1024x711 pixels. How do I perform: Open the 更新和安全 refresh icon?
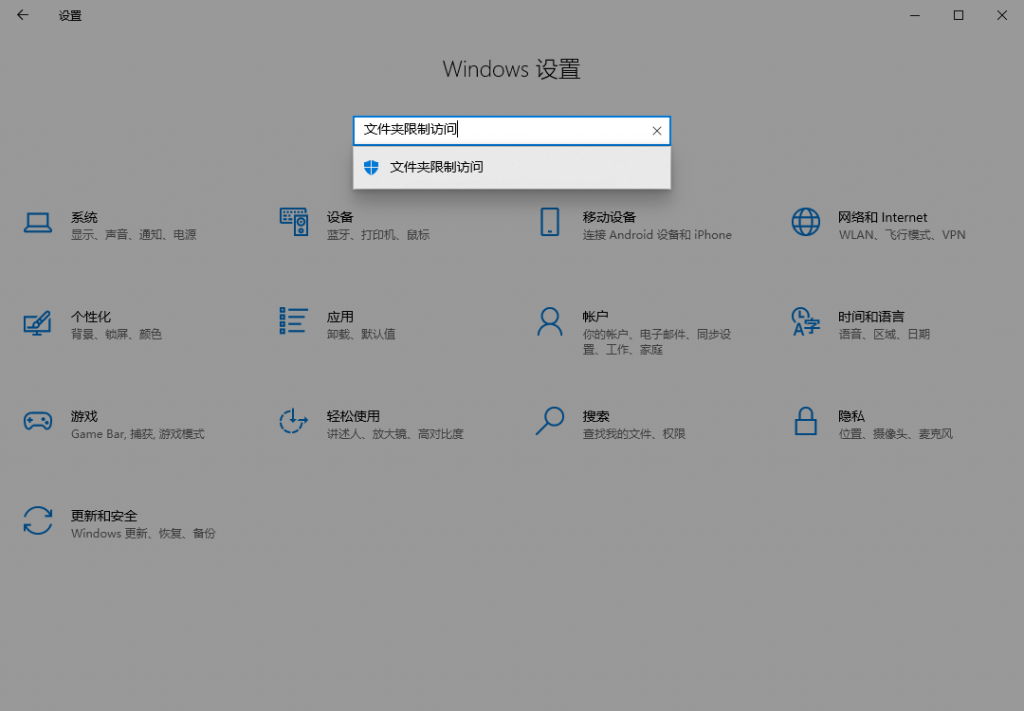click(38, 521)
